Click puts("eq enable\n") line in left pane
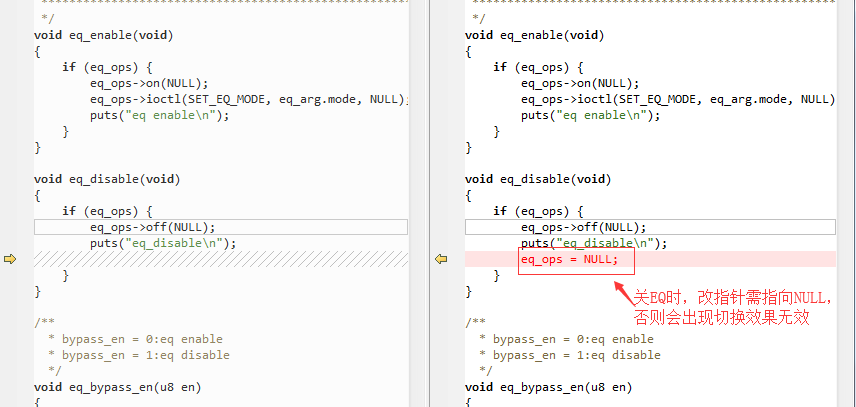Image resolution: width=856 pixels, height=407 pixels. click(x=160, y=116)
